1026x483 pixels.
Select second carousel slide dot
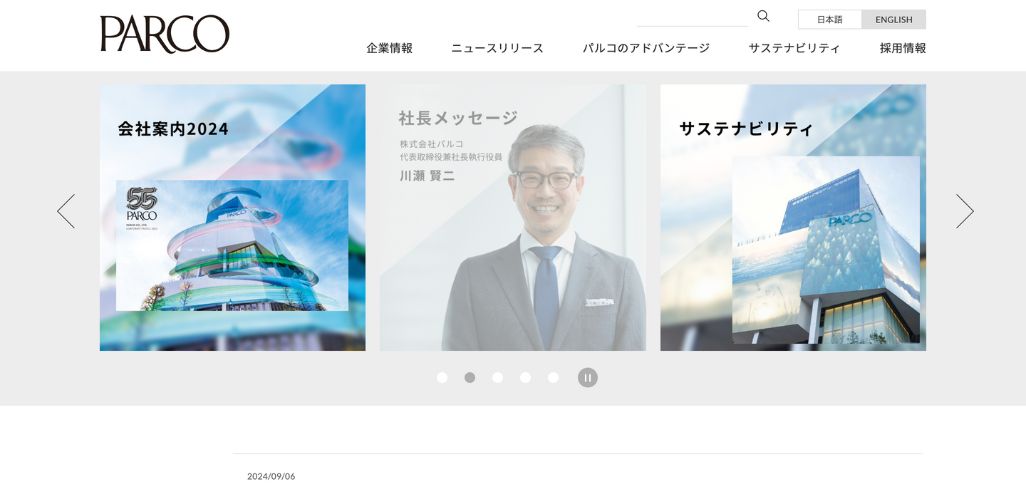click(x=470, y=378)
